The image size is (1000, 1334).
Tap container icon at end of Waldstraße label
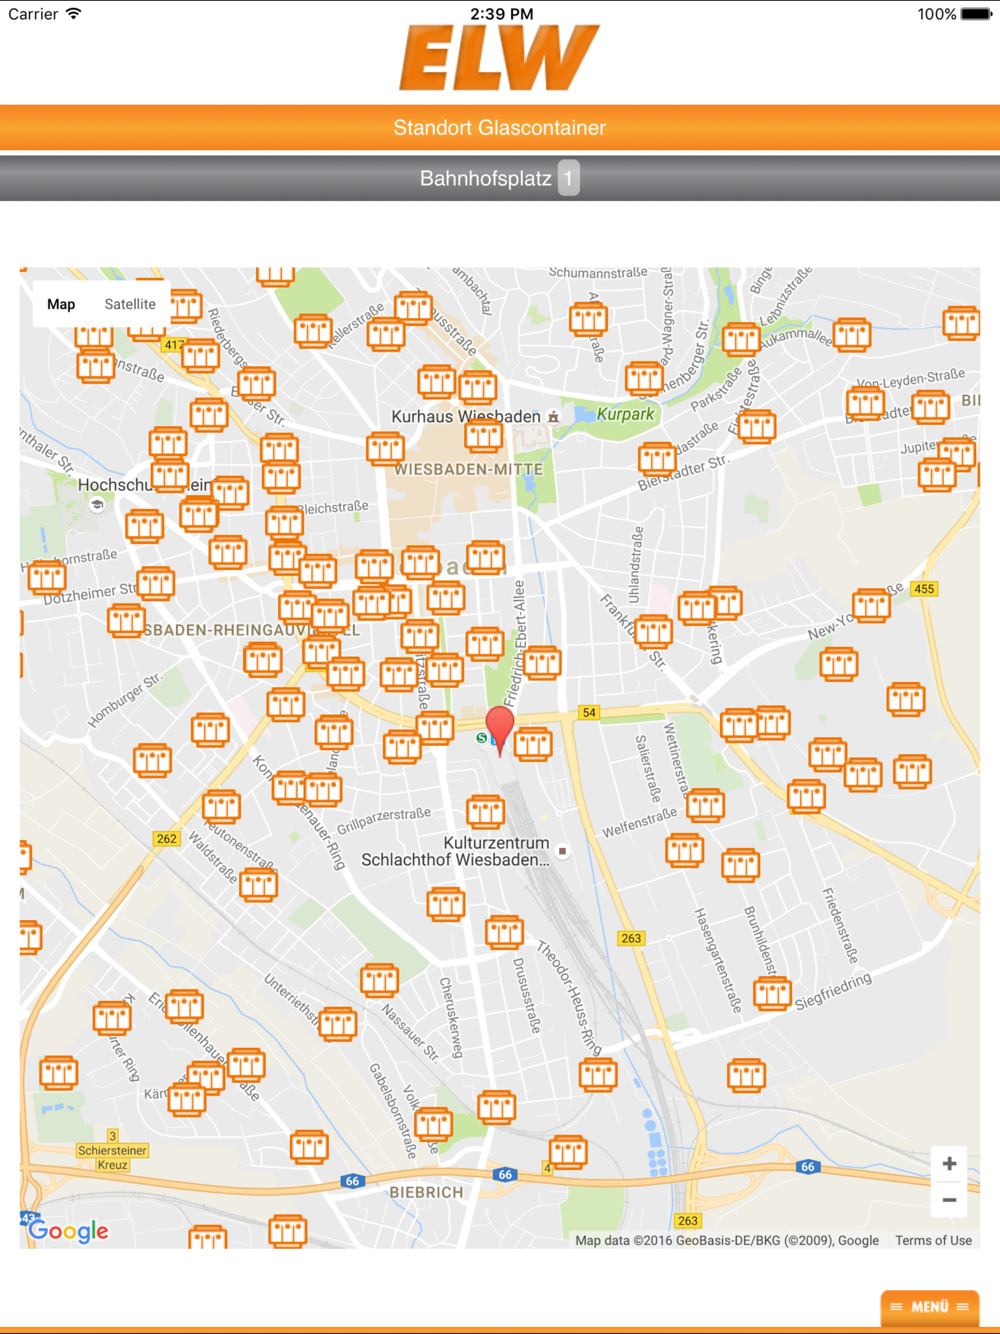click(x=259, y=884)
